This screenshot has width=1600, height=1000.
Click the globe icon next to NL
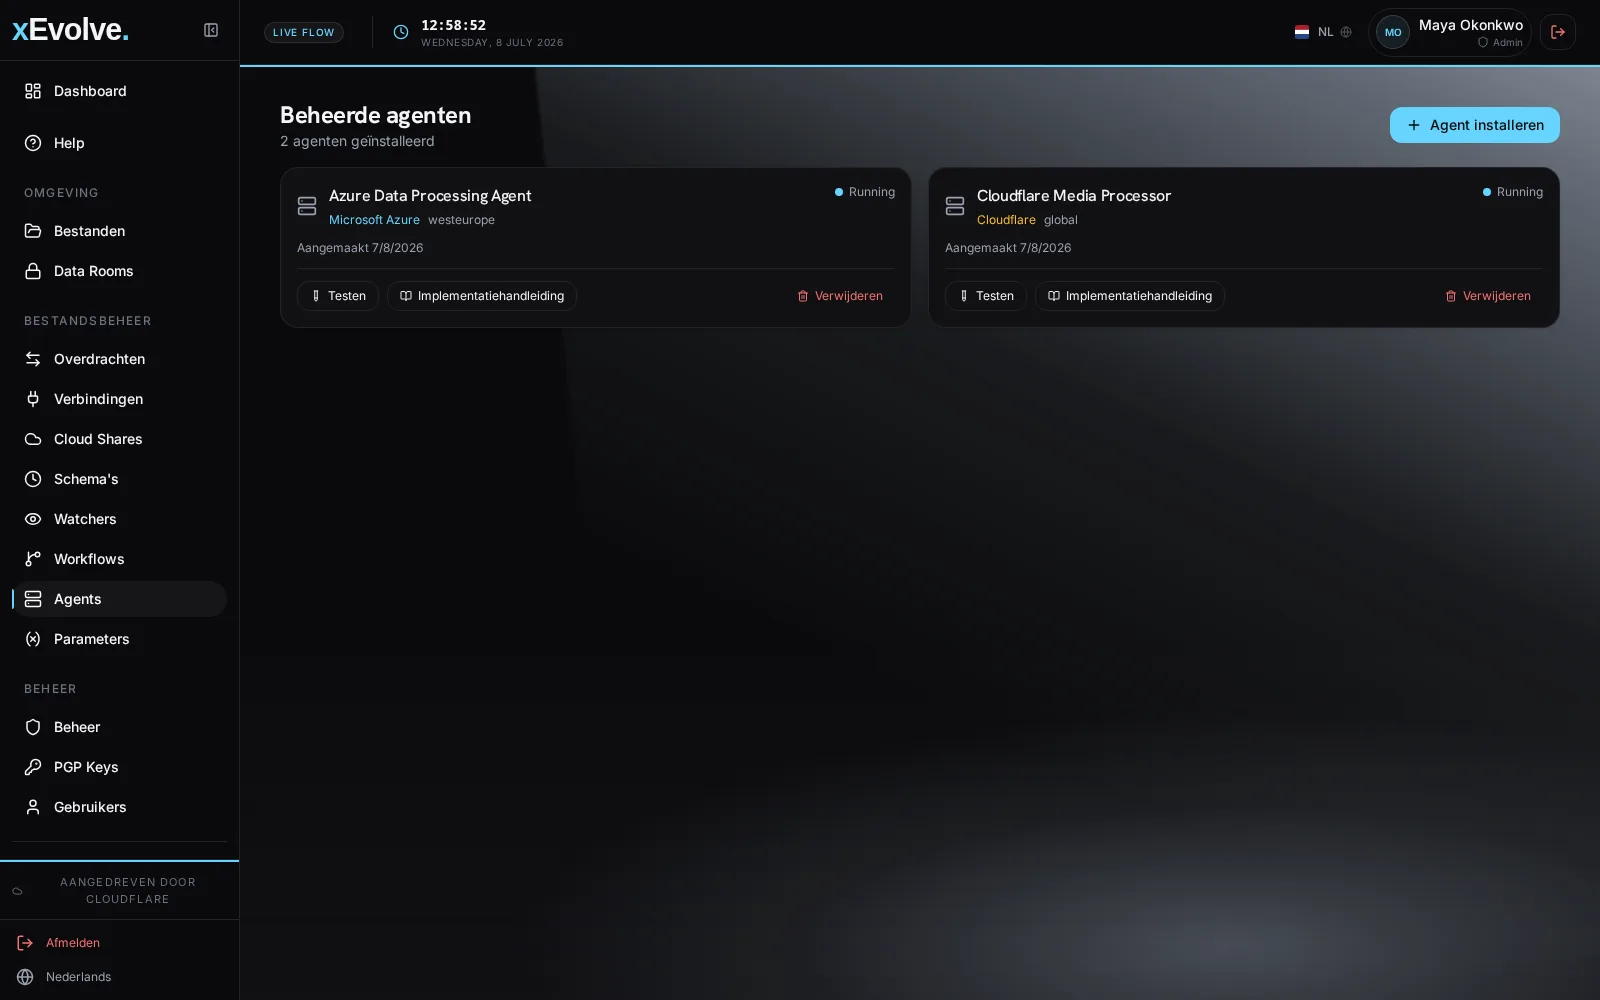coord(1346,32)
